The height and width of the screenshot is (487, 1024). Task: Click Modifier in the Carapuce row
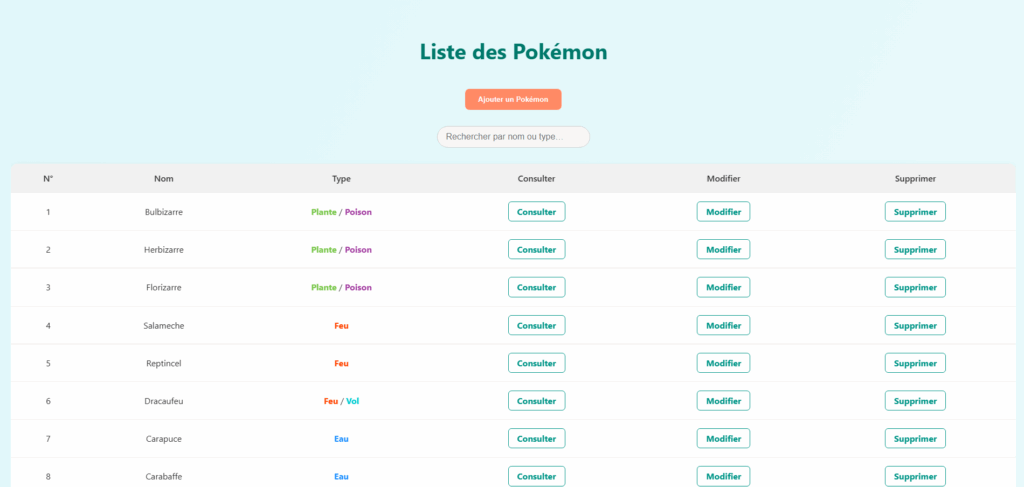[723, 439]
